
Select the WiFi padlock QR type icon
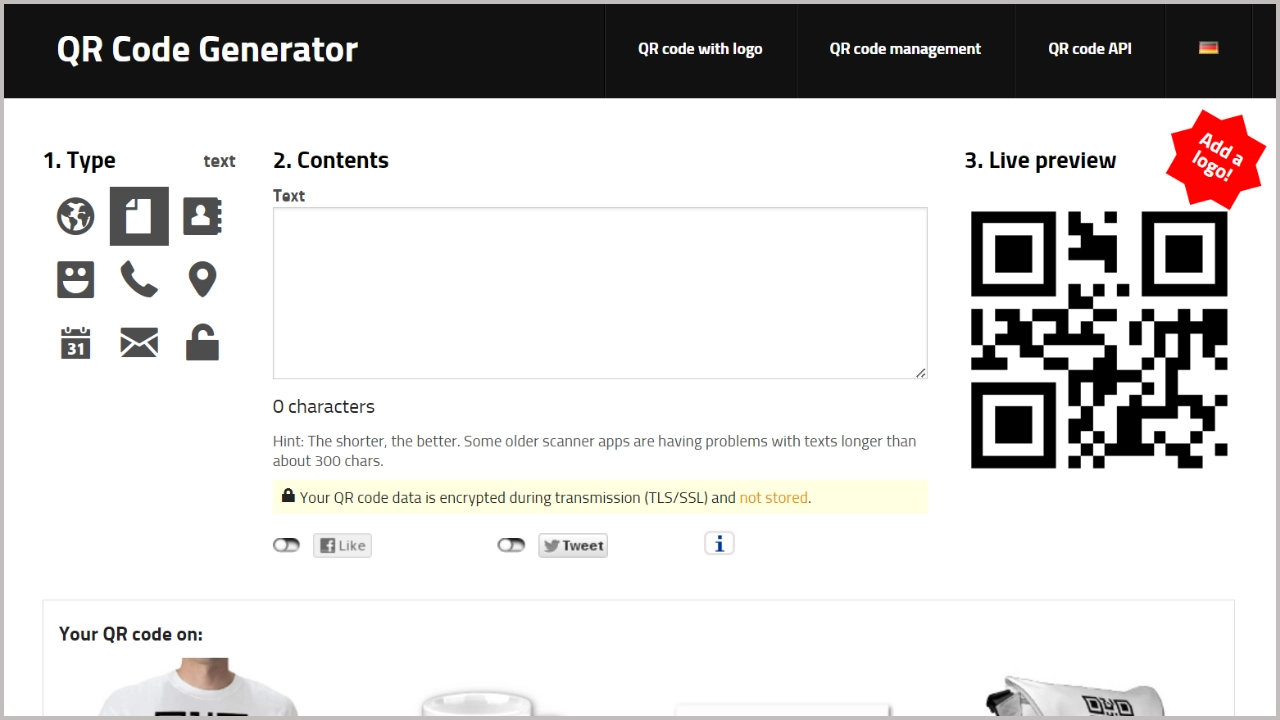tap(202, 343)
